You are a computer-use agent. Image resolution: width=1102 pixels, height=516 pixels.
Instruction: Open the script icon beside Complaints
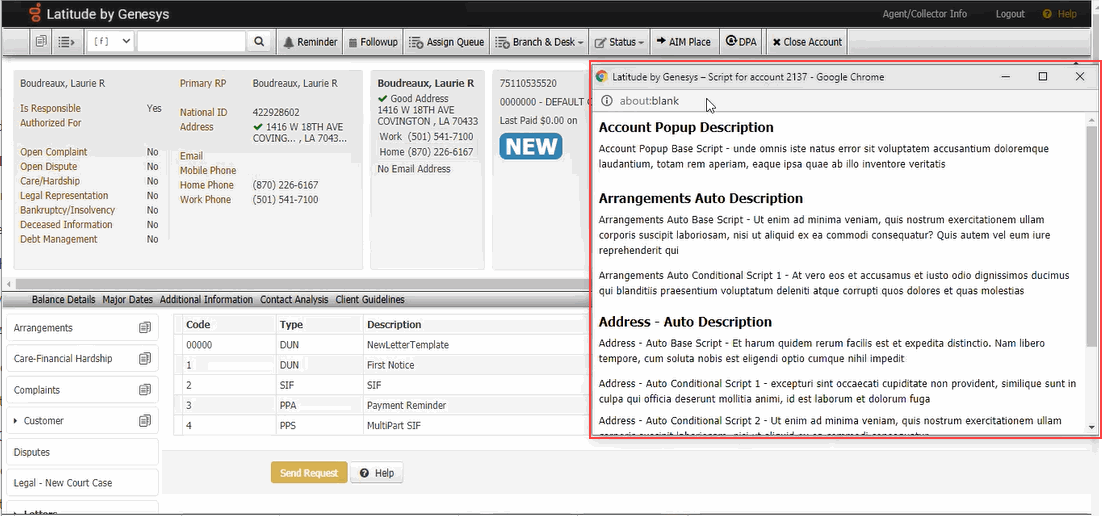[x=144, y=390]
